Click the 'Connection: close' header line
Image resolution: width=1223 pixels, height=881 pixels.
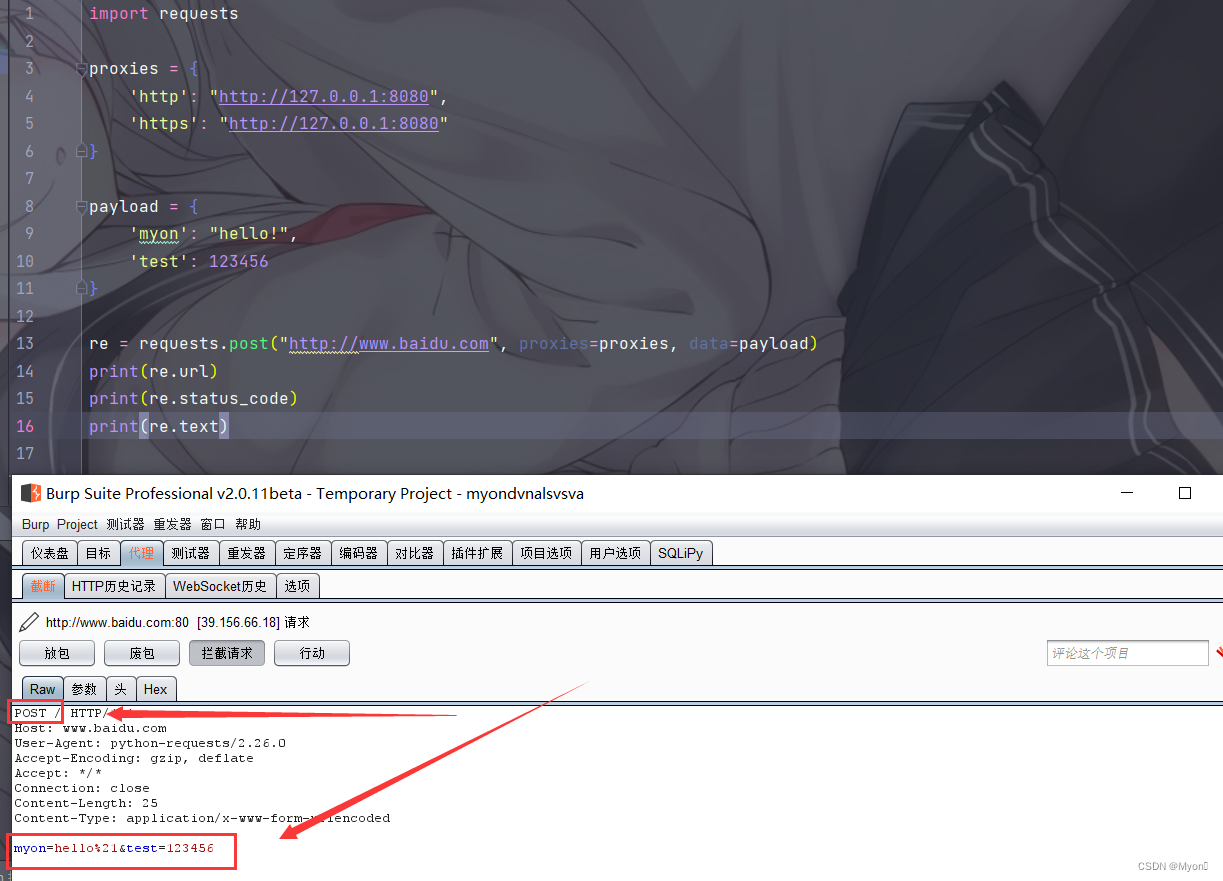[x=82, y=788]
